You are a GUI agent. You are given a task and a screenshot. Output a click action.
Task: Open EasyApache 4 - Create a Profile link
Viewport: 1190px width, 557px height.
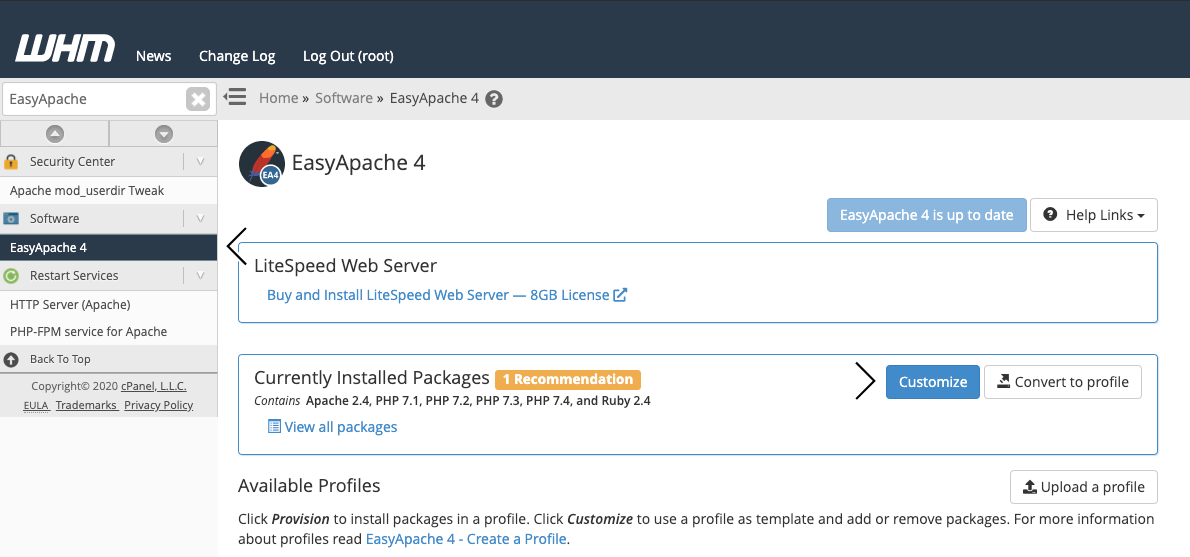[x=466, y=540]
